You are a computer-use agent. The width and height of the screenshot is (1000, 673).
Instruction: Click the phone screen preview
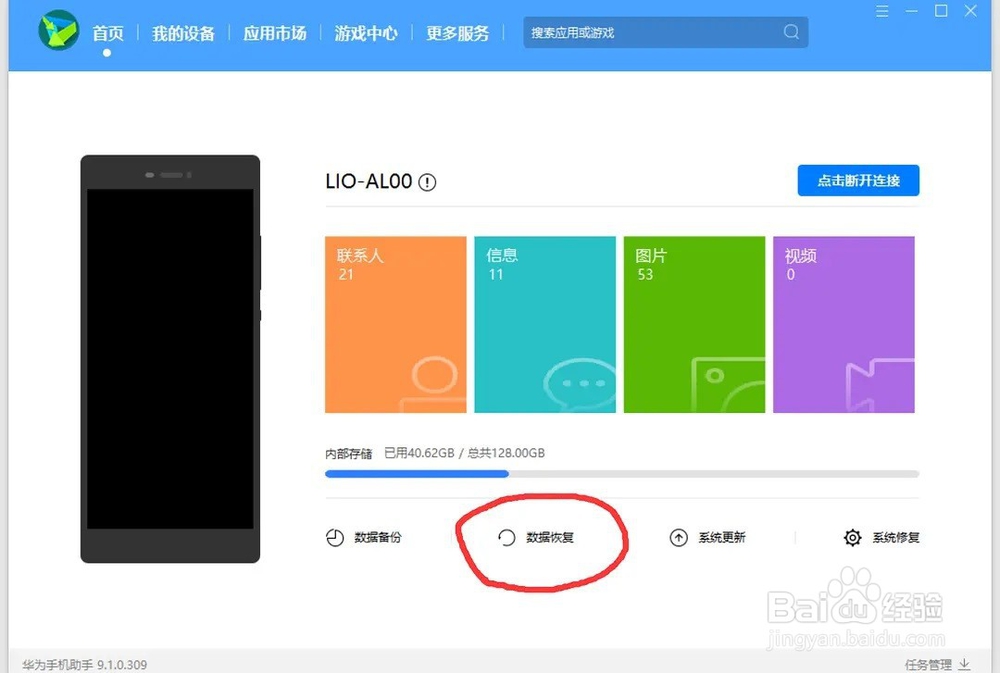click(170, 359)
